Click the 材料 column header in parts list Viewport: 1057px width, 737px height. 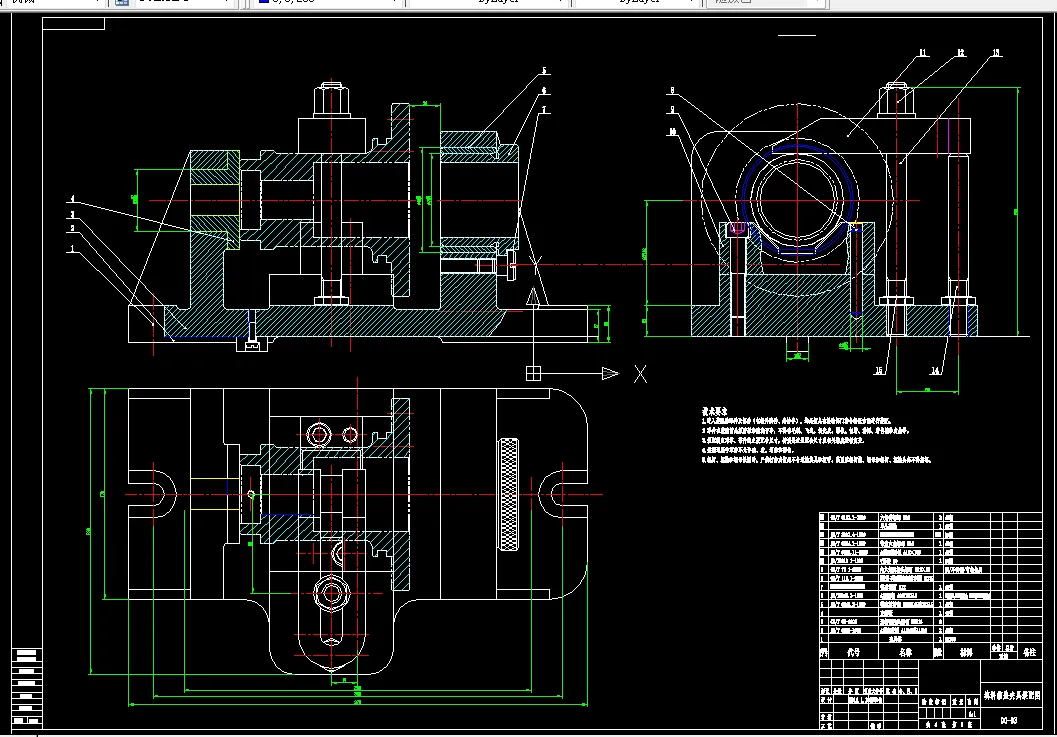click(x=966, y=653)
